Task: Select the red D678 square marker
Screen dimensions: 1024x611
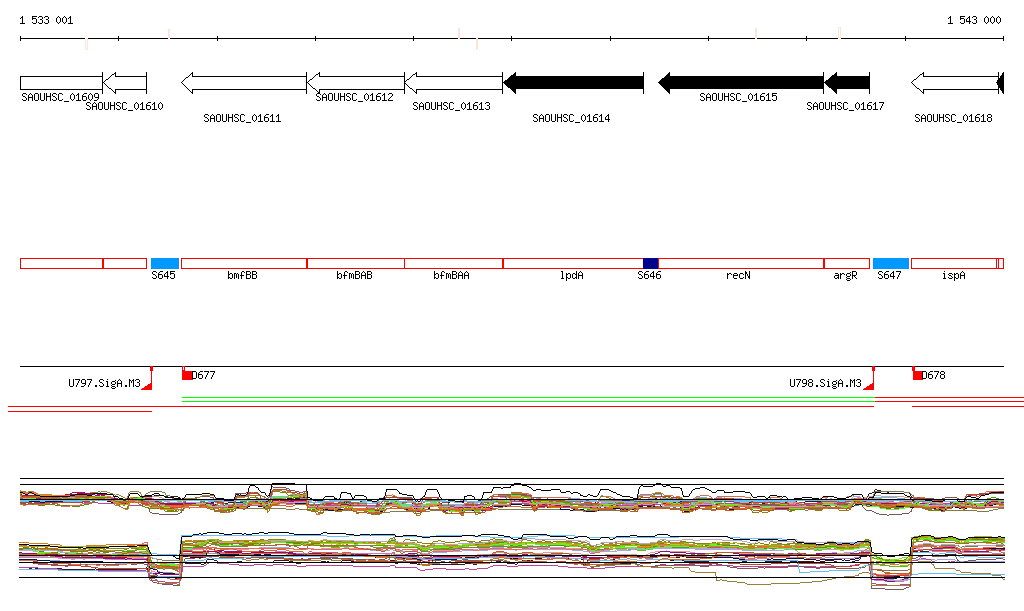Action: click(918, 375)
